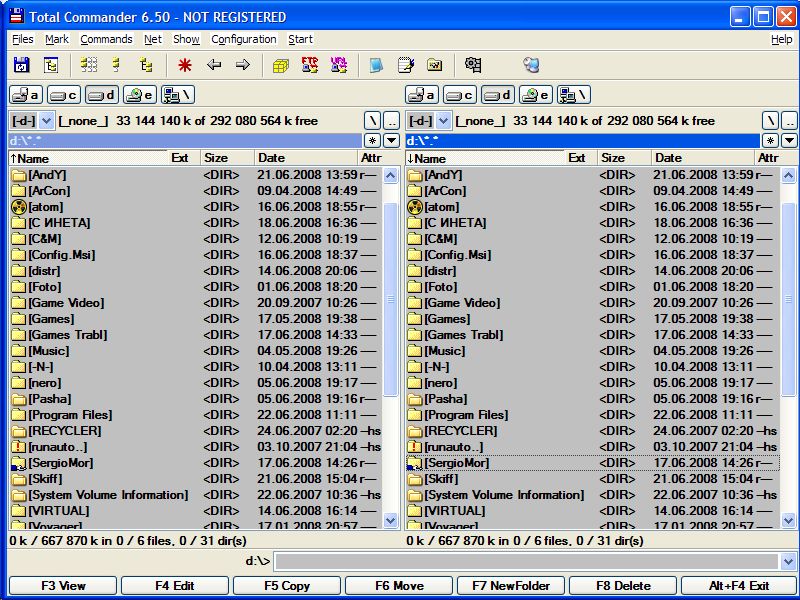The width and height of the screenshot is (800, 600).
Task: Click the yellow pack files cube icon
Action: pyautogui.click(x=281, y=65)
